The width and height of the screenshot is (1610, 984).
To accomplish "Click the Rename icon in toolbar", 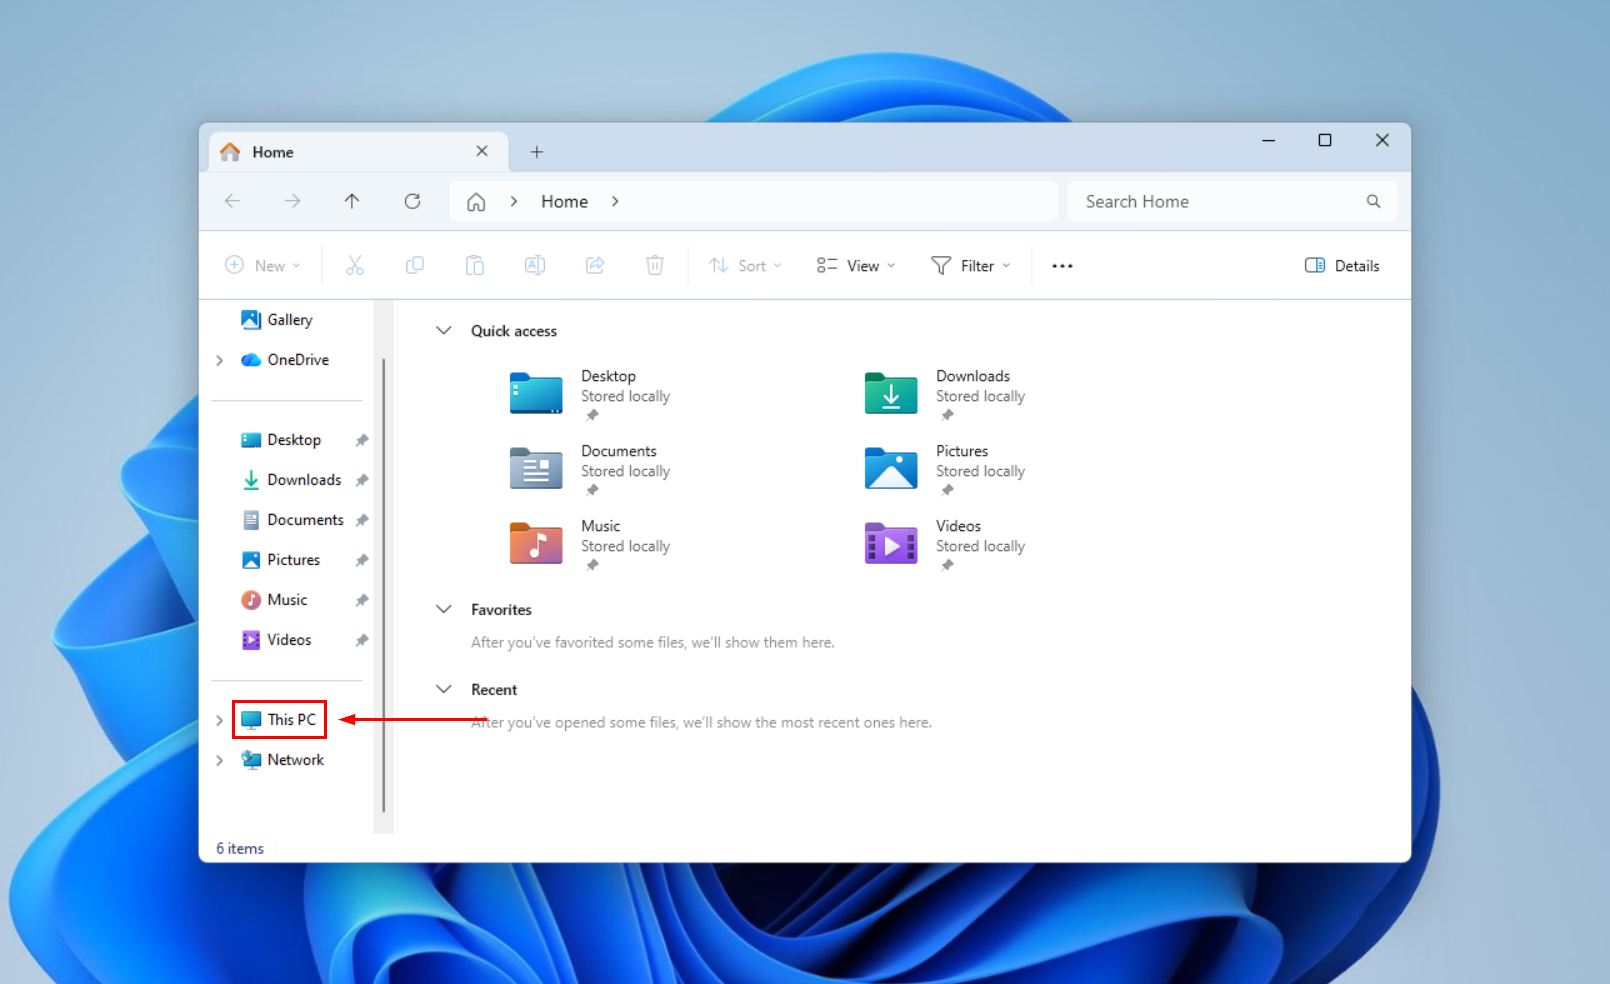I will click(x=535, y=265).
